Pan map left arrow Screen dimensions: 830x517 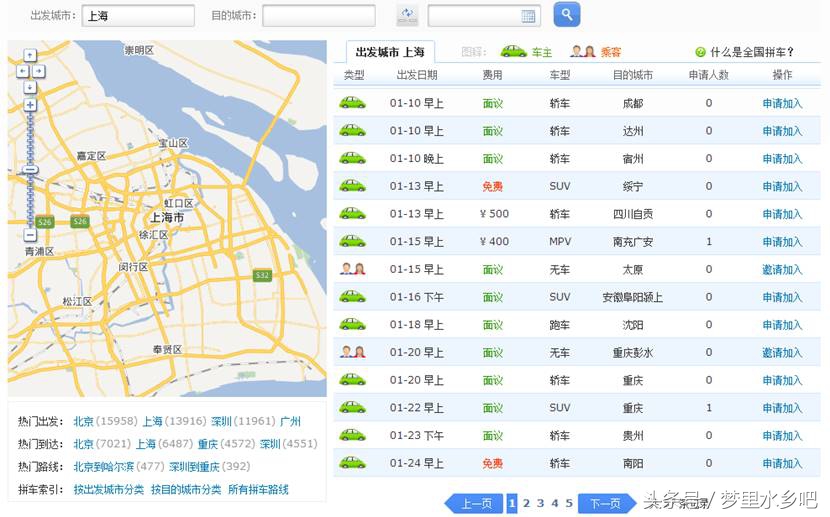(x=23, y=71)
